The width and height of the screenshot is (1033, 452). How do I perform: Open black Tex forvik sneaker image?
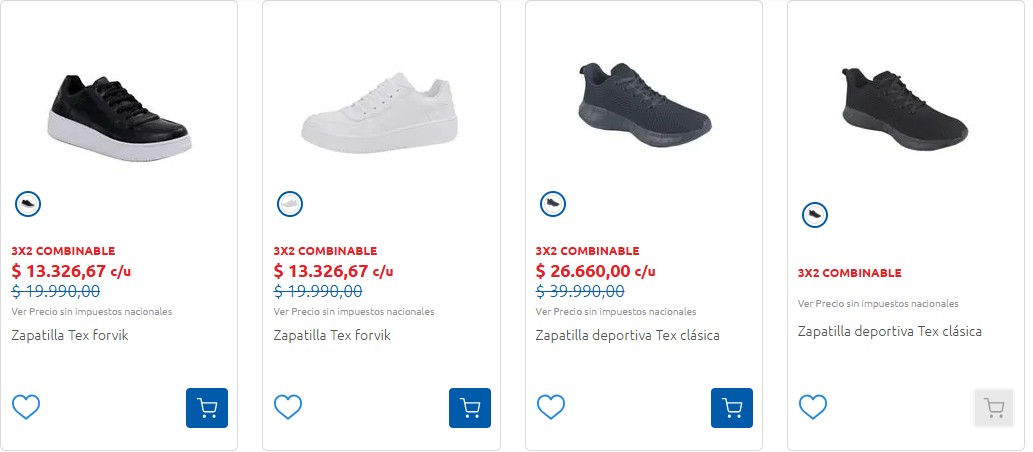[x=120, y=112]
